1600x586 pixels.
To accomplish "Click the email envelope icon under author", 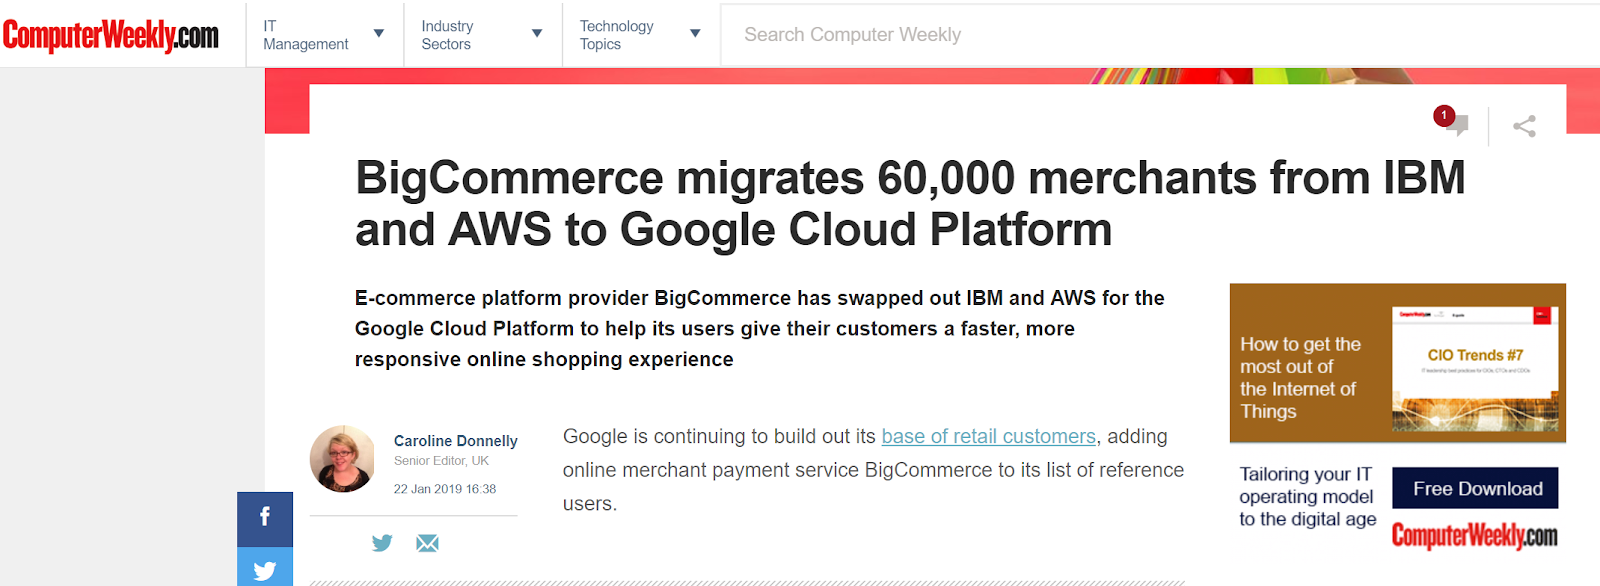I will coord(427,543).
